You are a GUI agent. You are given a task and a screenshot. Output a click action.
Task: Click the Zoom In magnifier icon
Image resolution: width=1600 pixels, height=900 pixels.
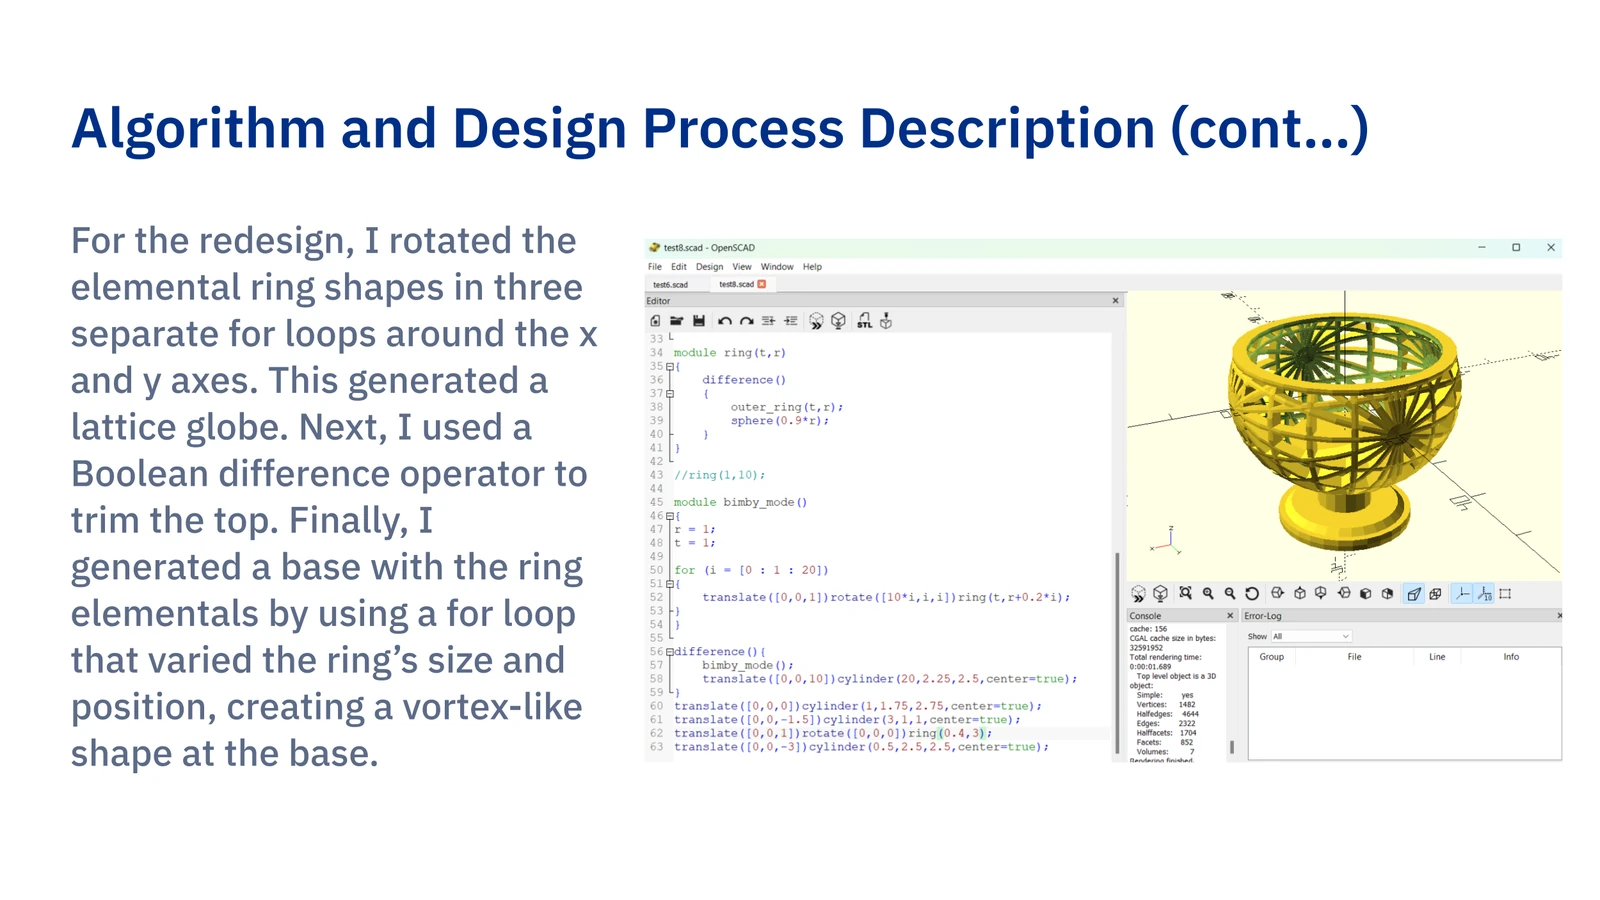(x=1208, y=594)
